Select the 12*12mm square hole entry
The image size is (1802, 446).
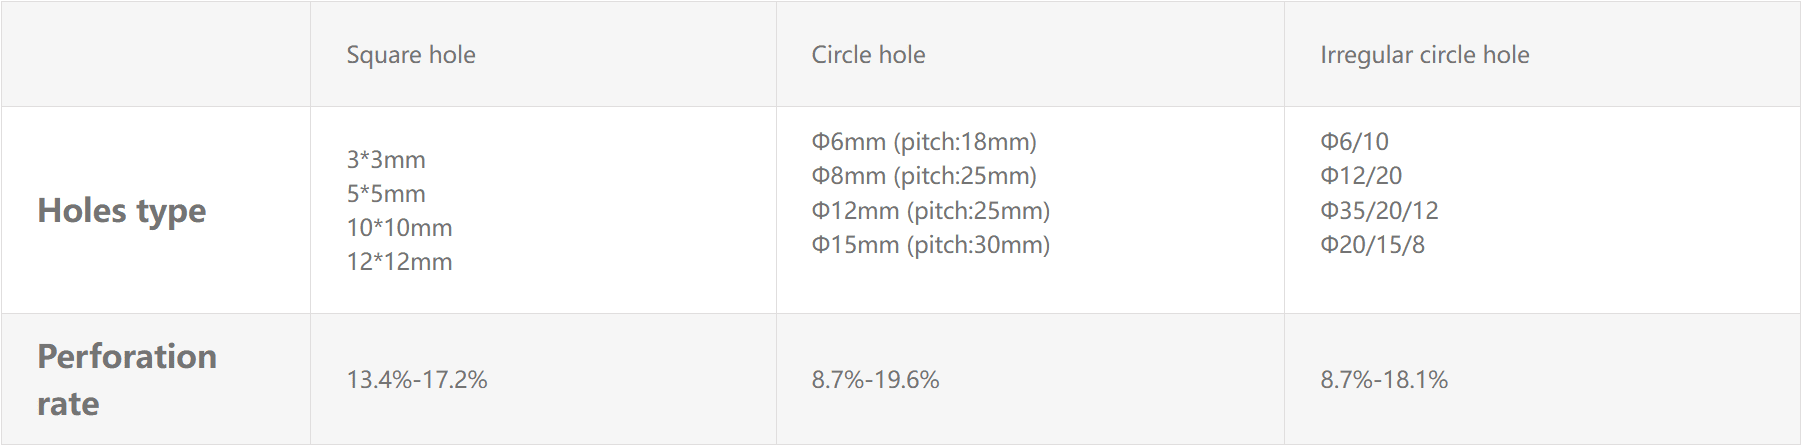click(399, 262)
